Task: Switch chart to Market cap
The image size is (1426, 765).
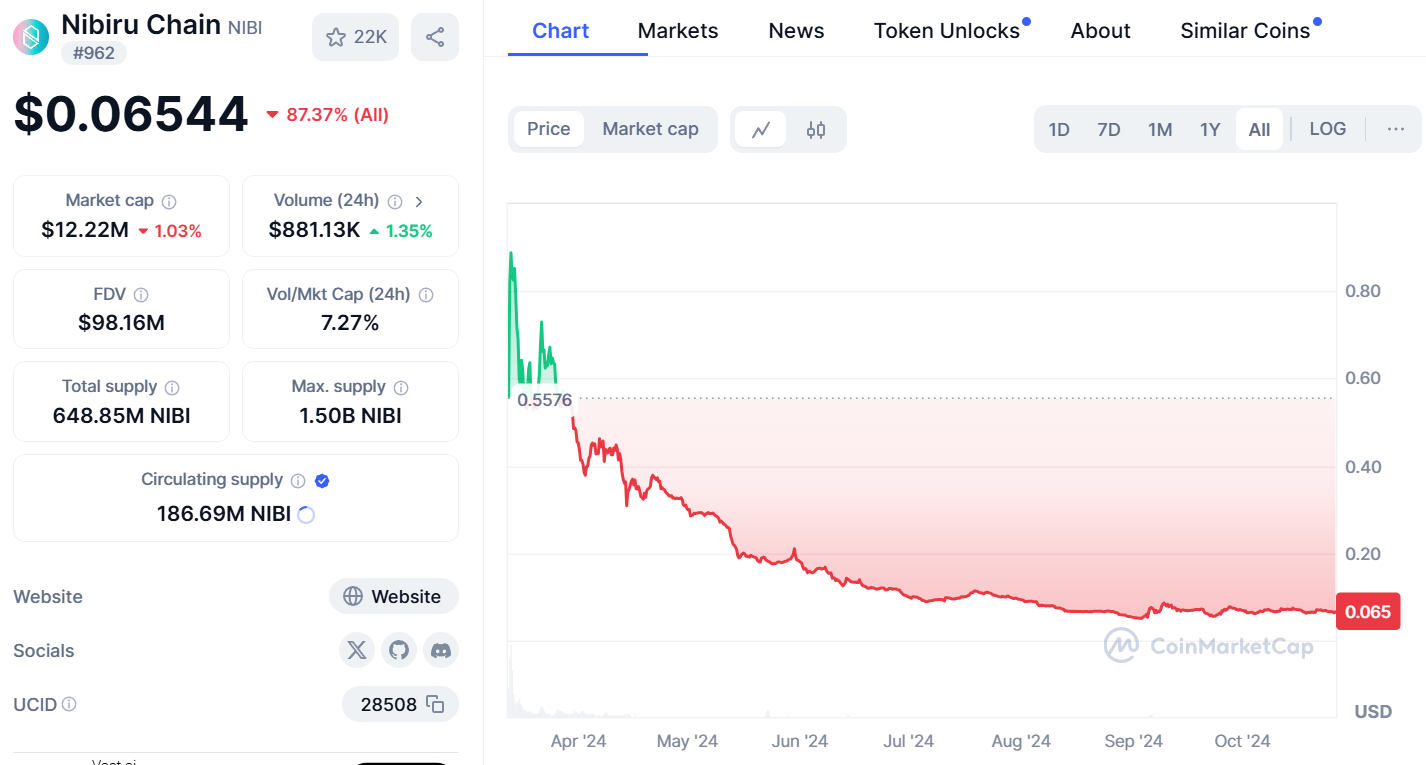Action: 650,129
